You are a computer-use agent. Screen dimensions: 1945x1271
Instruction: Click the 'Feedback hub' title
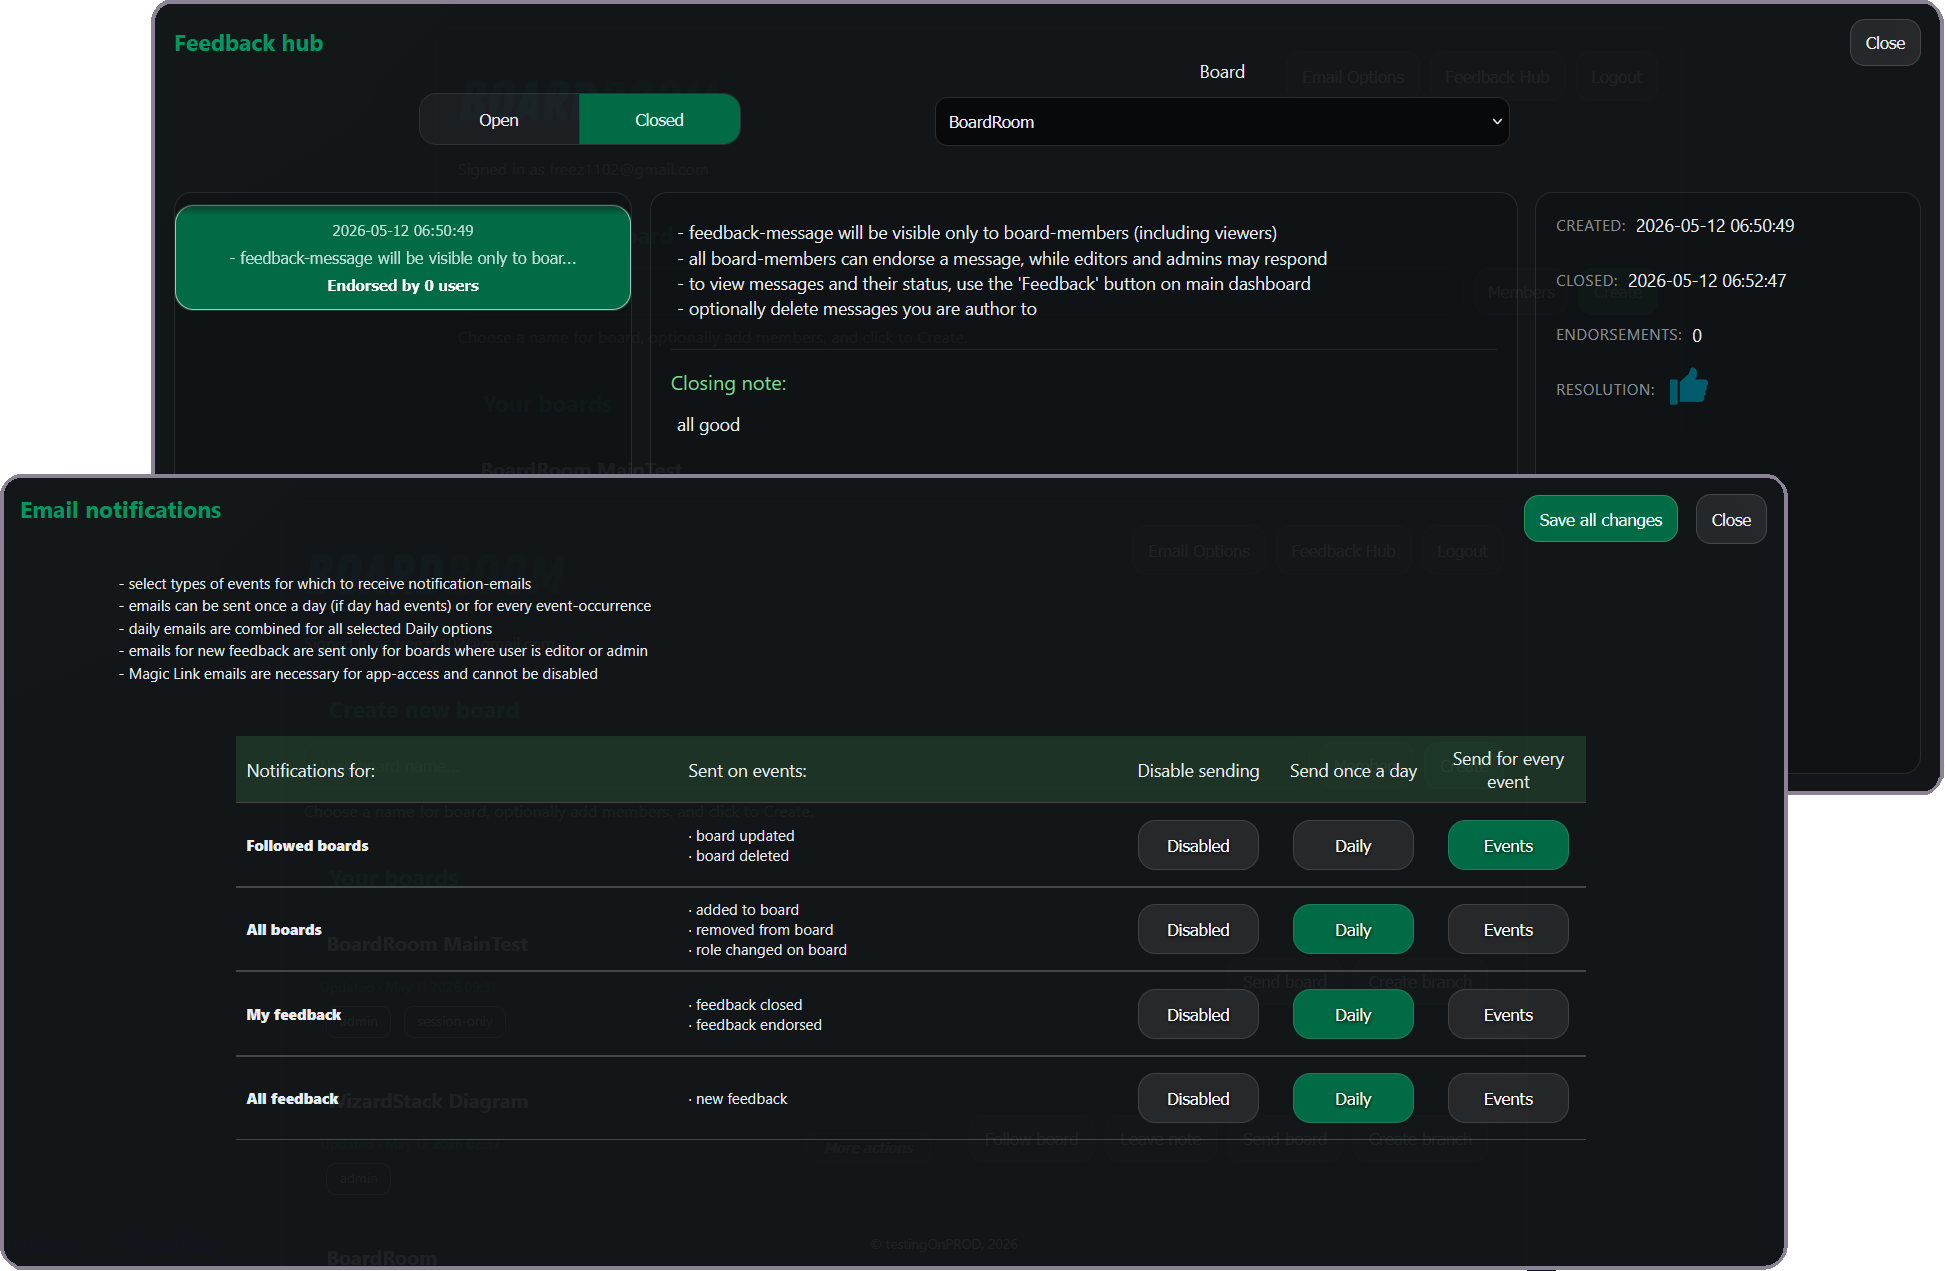(x=248, y=43)
